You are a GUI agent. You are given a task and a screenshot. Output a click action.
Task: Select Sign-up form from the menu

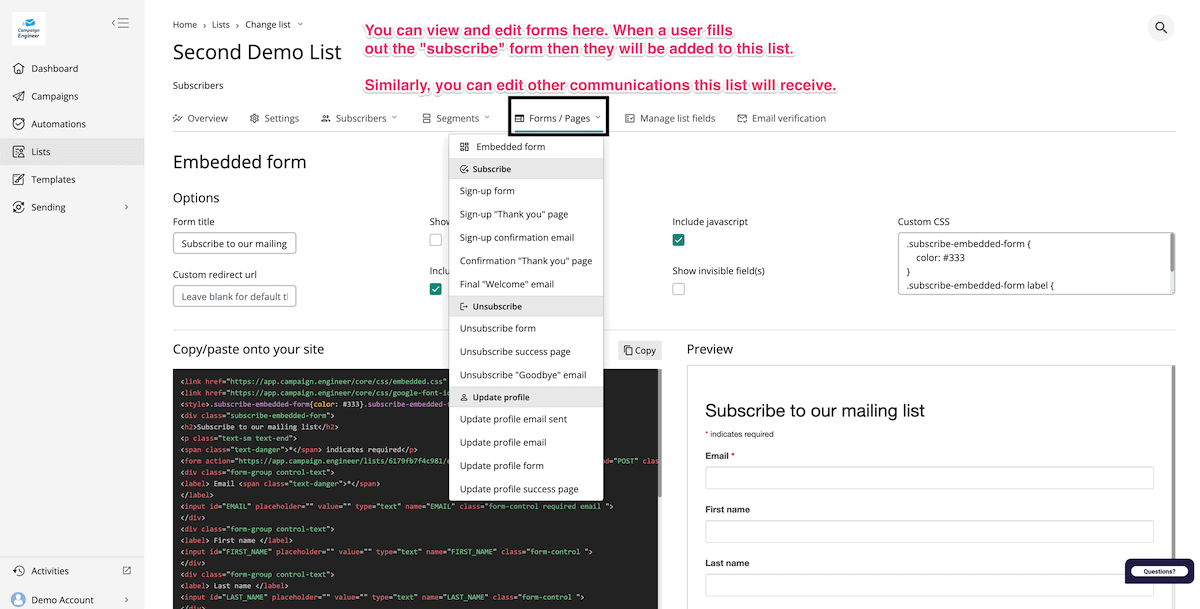[487, 191]
